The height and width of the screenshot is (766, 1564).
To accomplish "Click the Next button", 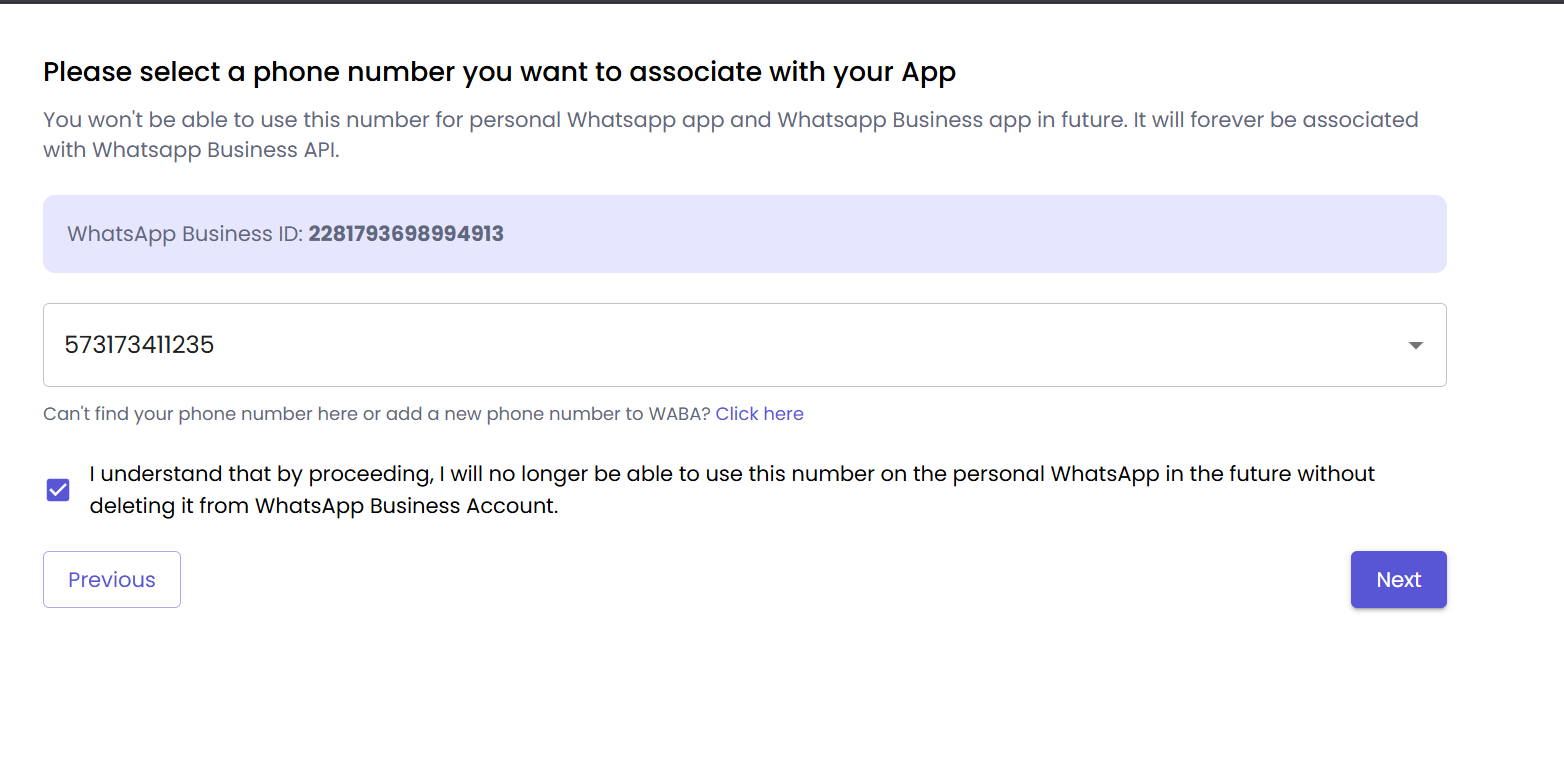I will point(1398,580).
